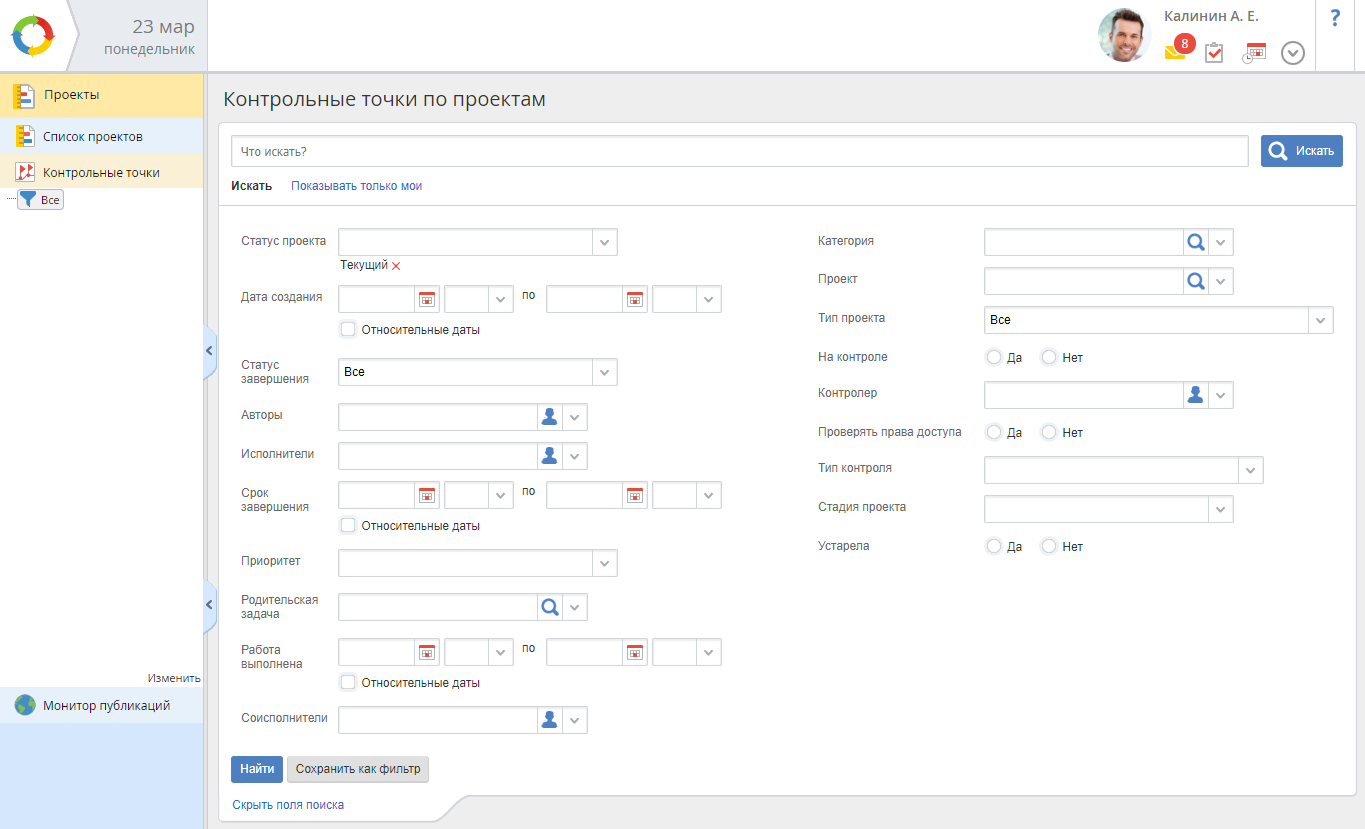Expand the Приоритет dropdown

[604, 564]
